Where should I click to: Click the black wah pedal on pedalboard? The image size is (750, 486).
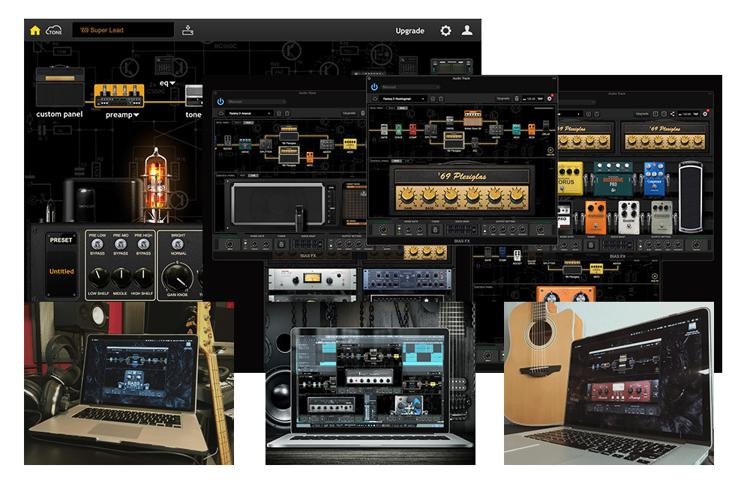[691, 197]
